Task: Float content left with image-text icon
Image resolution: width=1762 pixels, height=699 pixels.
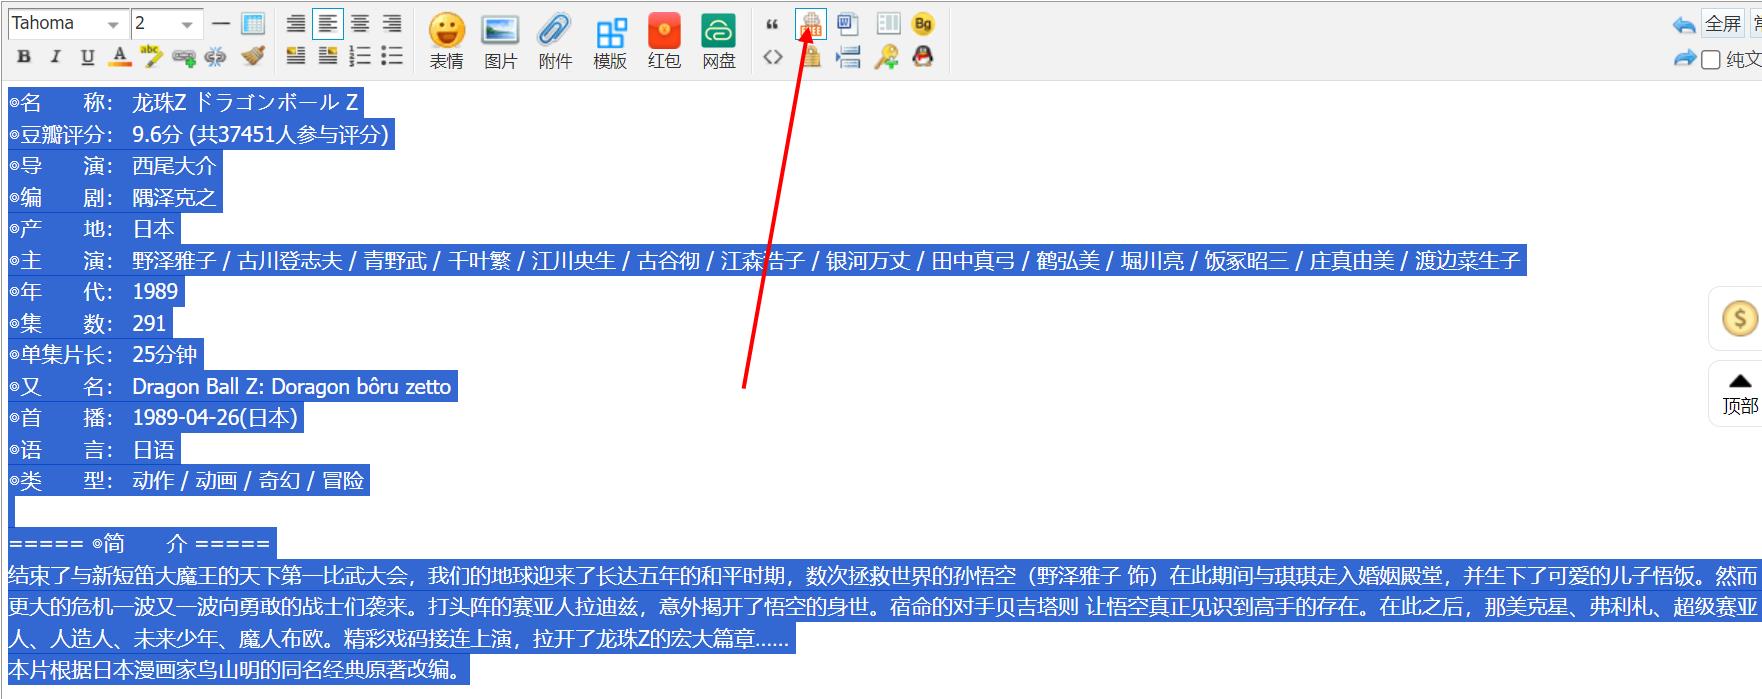Action: (296, 56)
